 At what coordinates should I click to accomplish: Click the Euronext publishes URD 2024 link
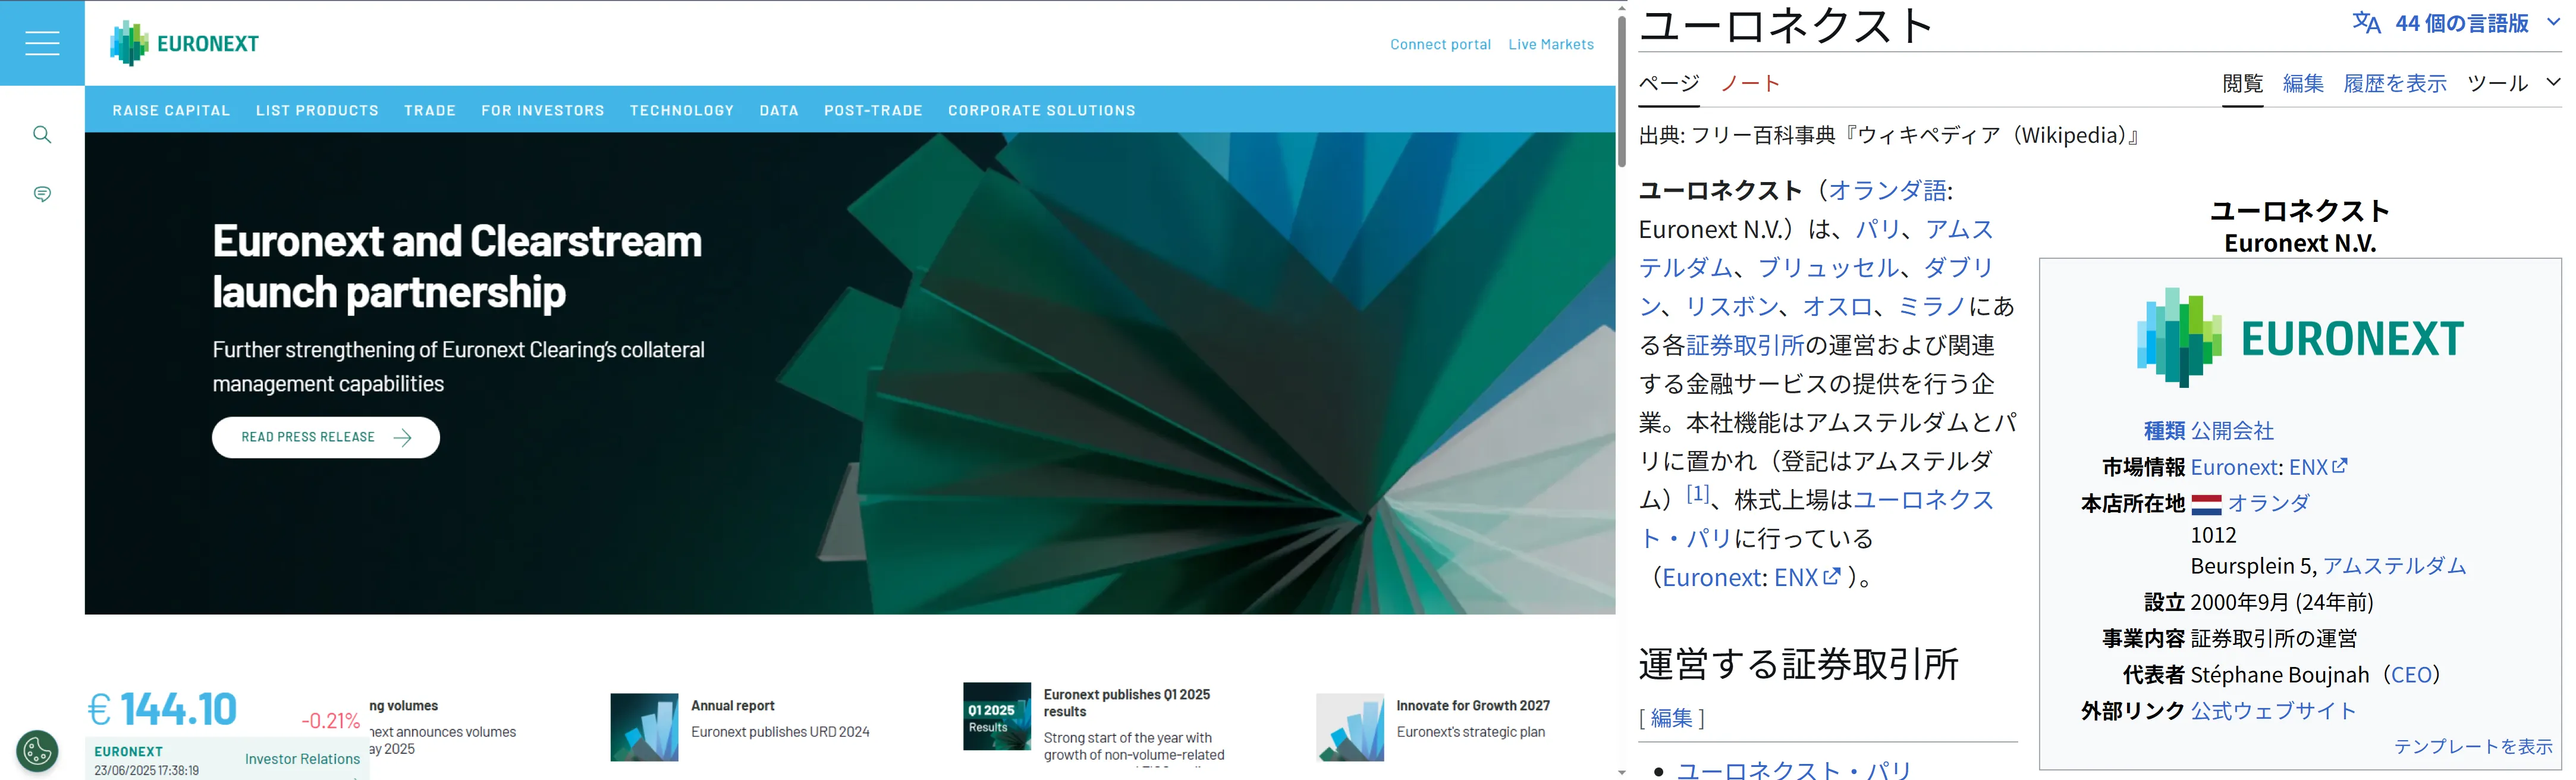[x=780, y=732]
